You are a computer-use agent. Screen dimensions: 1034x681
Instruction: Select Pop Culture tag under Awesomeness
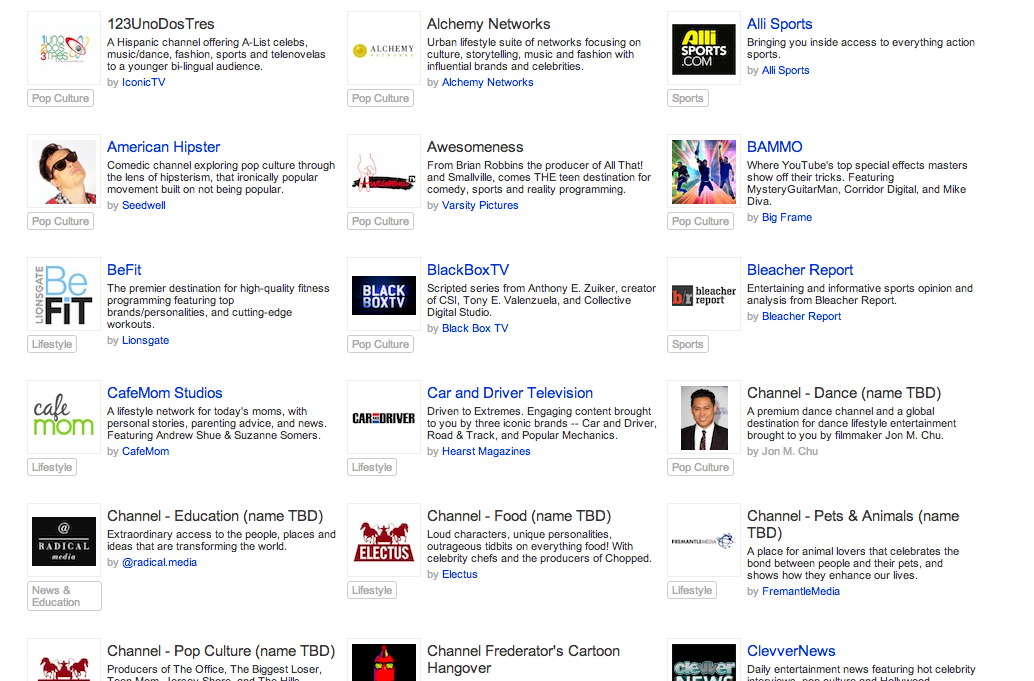pos(380,222)
